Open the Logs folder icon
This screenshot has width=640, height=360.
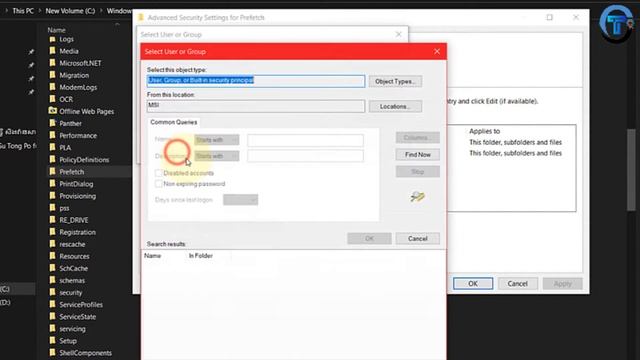(52, 39)
